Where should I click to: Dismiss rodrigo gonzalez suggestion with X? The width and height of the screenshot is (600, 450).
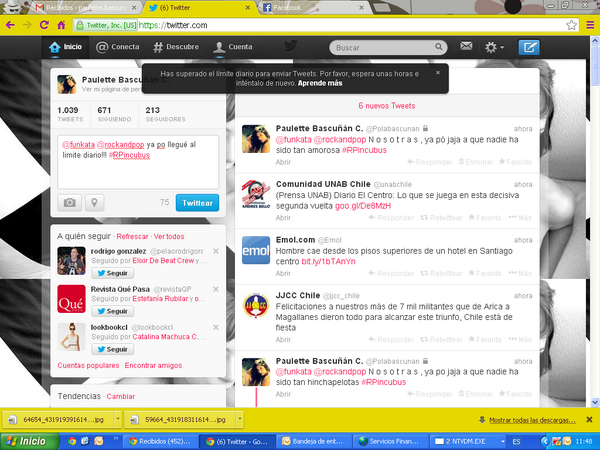pos(216,251)
